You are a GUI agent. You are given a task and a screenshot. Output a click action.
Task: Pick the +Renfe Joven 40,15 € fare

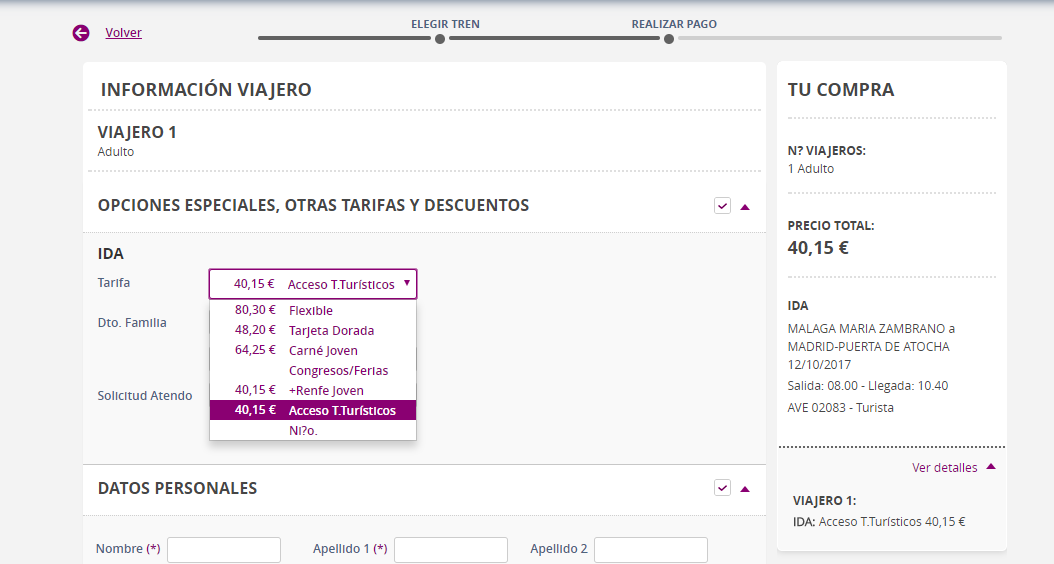click(x=313, y=390)
